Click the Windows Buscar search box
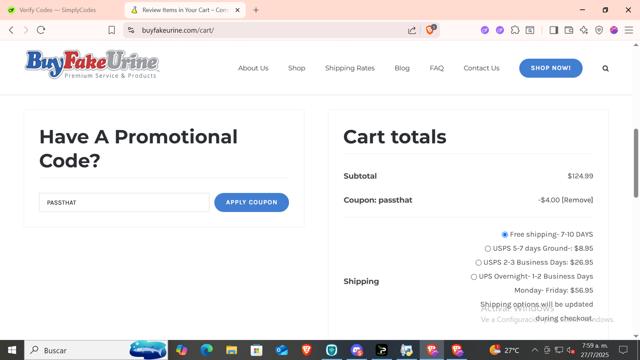Viewport: 640px width, 360px height. tap(96, 350)
